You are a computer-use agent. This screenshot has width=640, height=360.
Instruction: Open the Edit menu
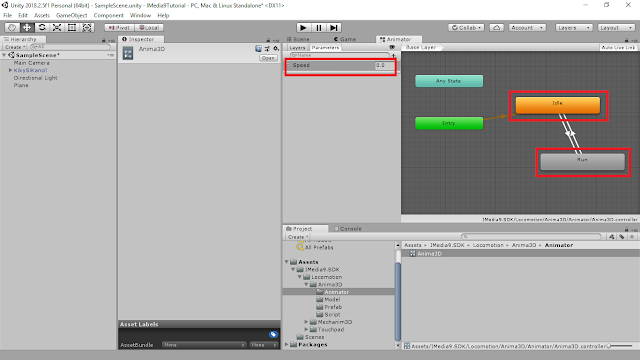23,15
